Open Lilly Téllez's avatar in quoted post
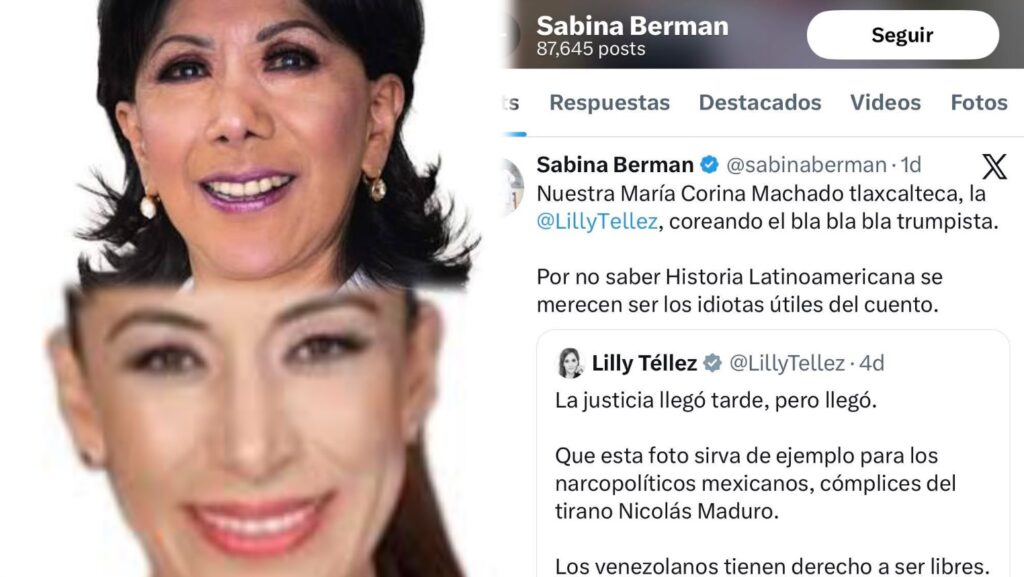1024x577 pixels. [570, 363]
